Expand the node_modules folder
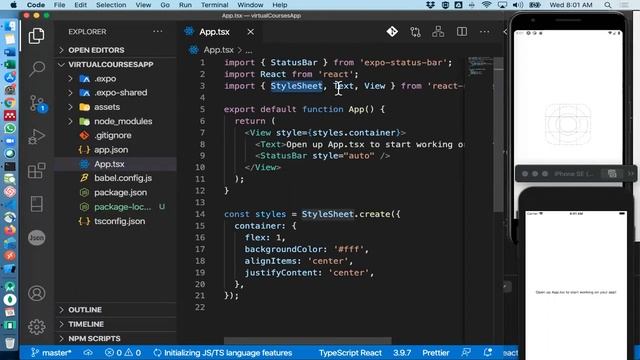Screen dimensions: 640x360 click(116, 121)
